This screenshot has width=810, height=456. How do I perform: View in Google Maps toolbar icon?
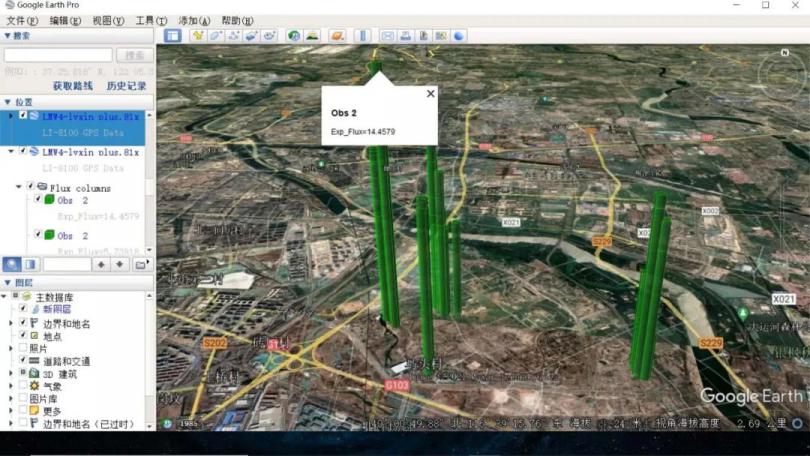pos(441,36)
